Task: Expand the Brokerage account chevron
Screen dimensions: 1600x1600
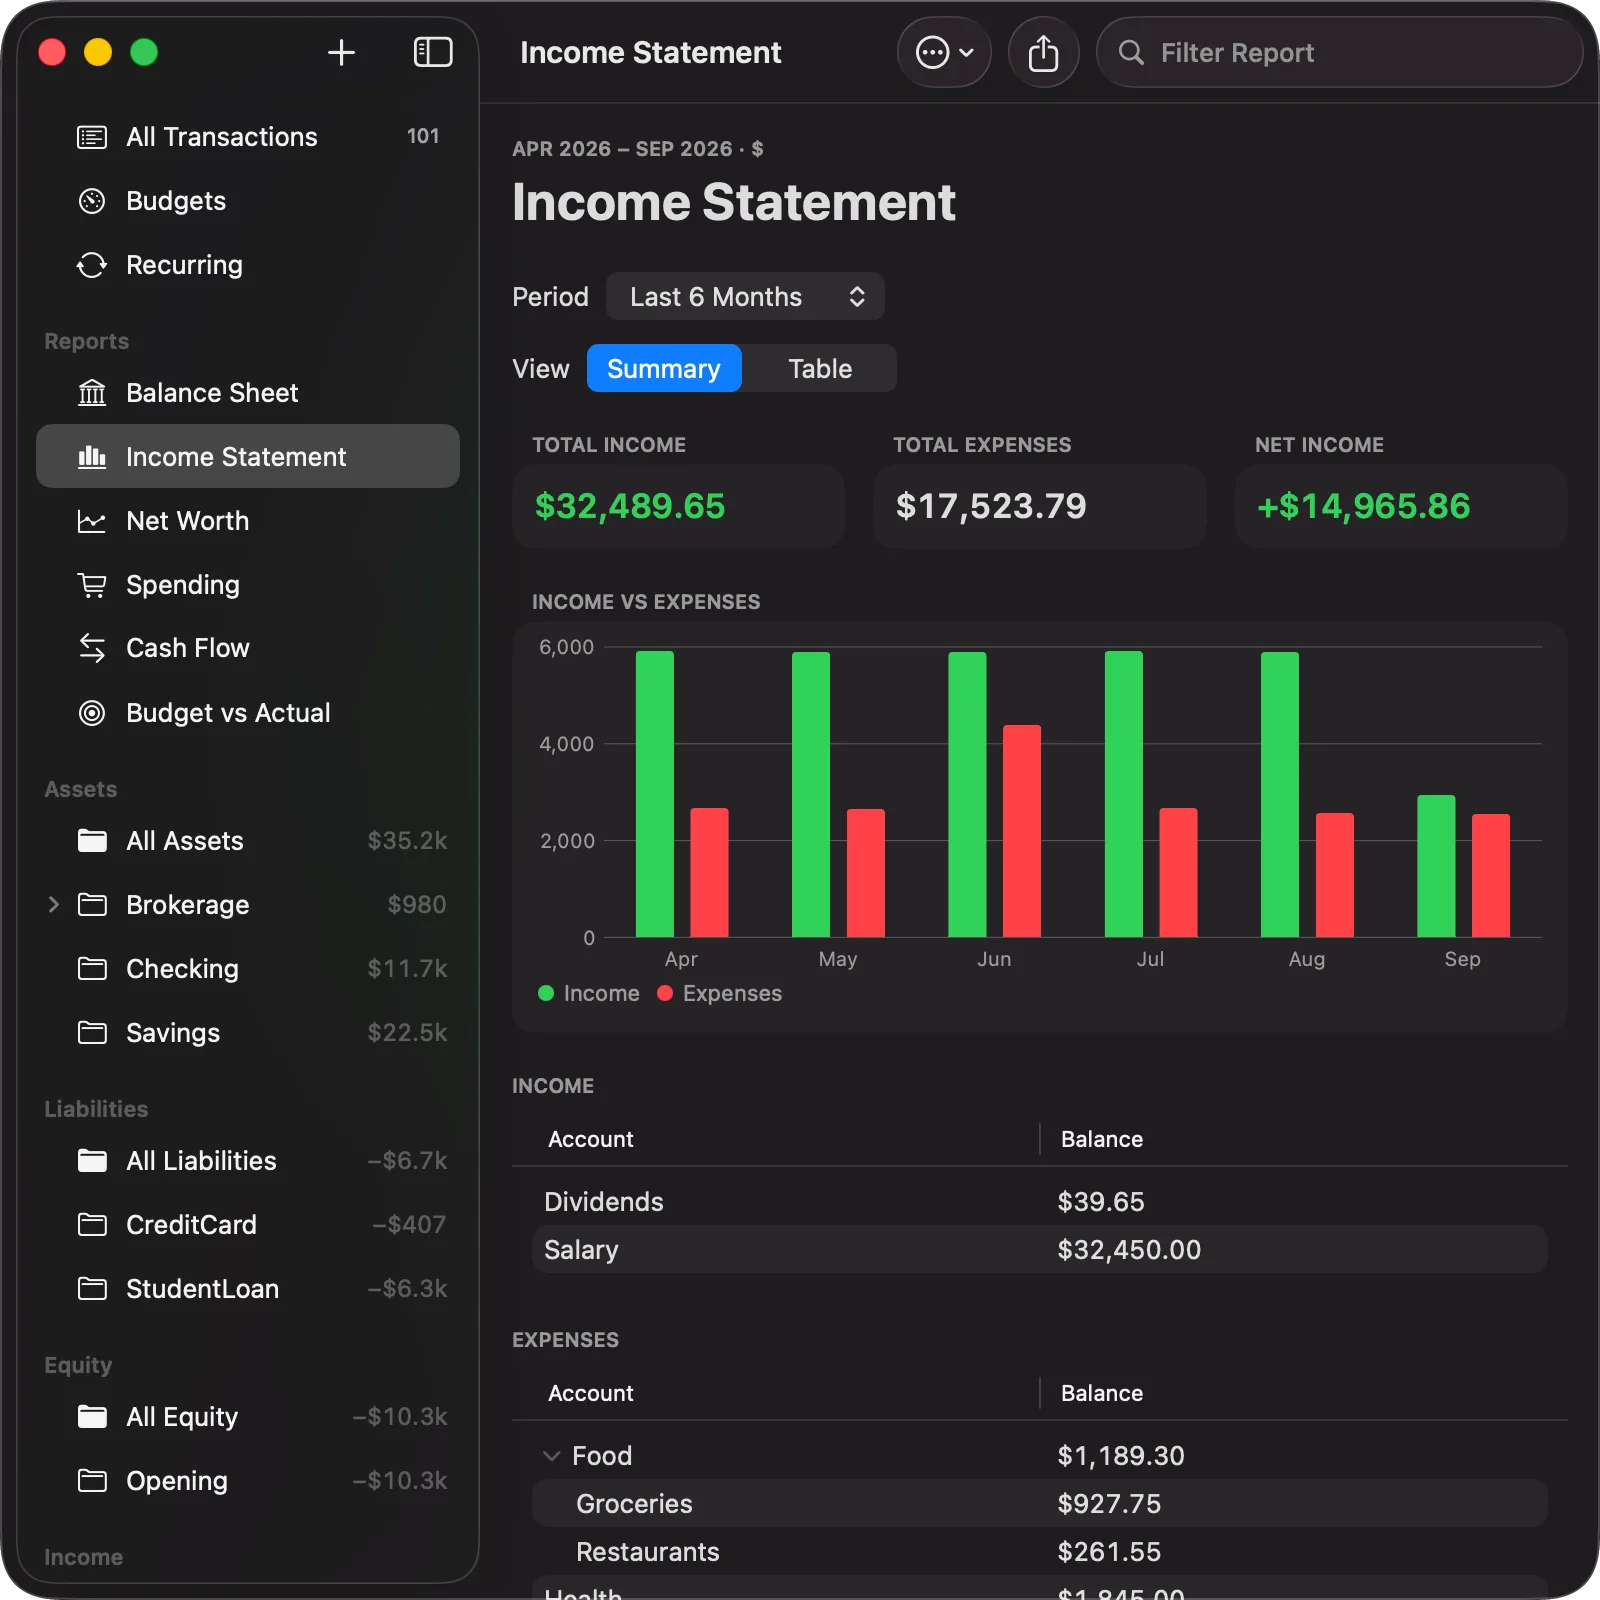Action: click(x=54, y=905)
